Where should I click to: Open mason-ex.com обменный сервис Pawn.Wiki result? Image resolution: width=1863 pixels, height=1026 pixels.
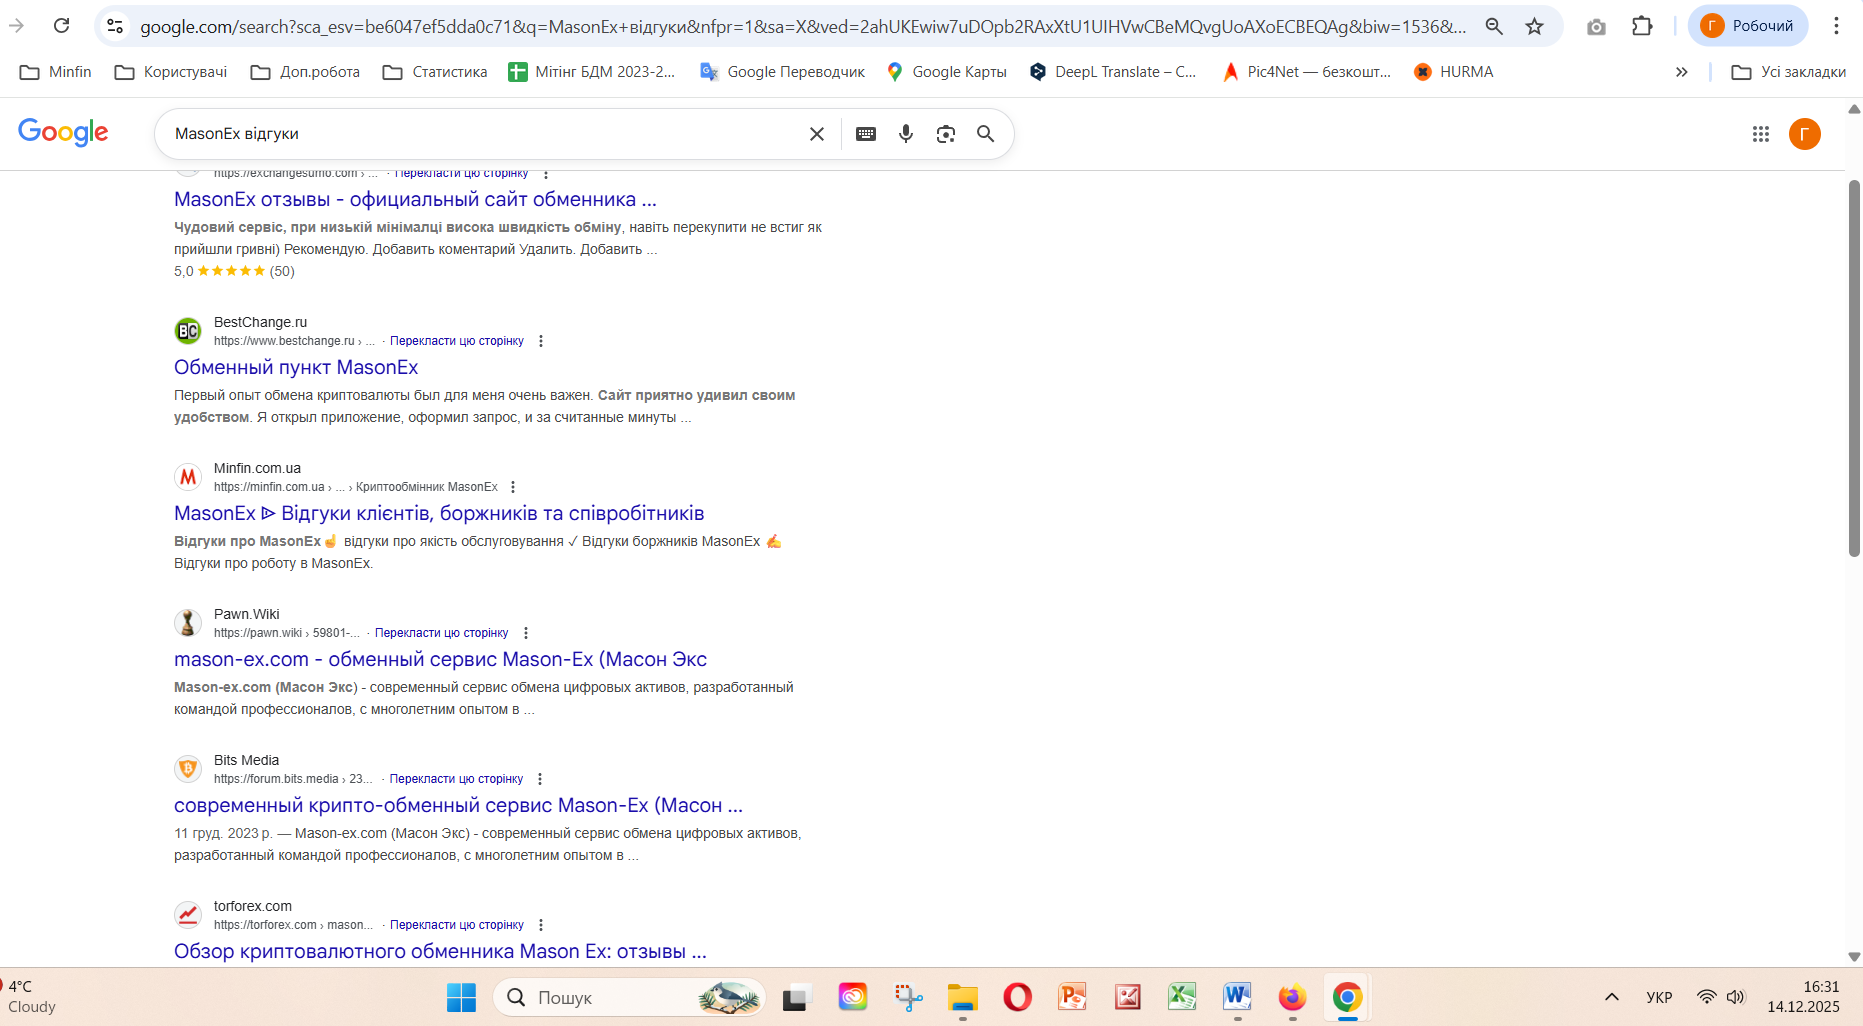[440, 659]
